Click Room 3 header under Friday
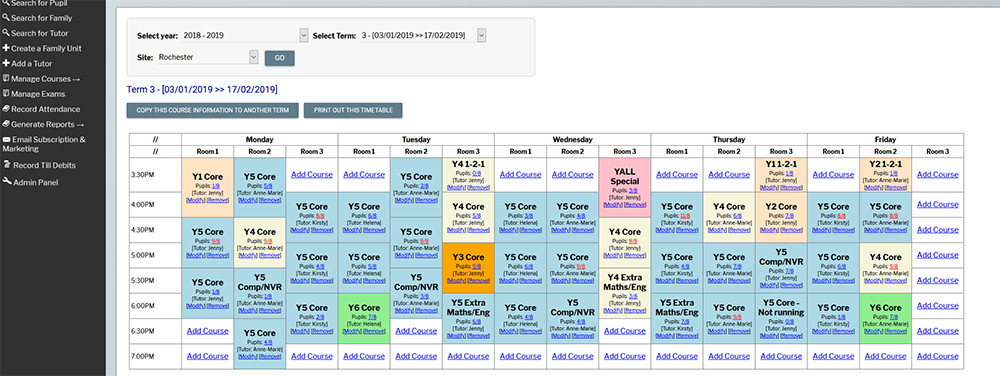The width and height of the screenshot is (1000, 376). point(938,152)
